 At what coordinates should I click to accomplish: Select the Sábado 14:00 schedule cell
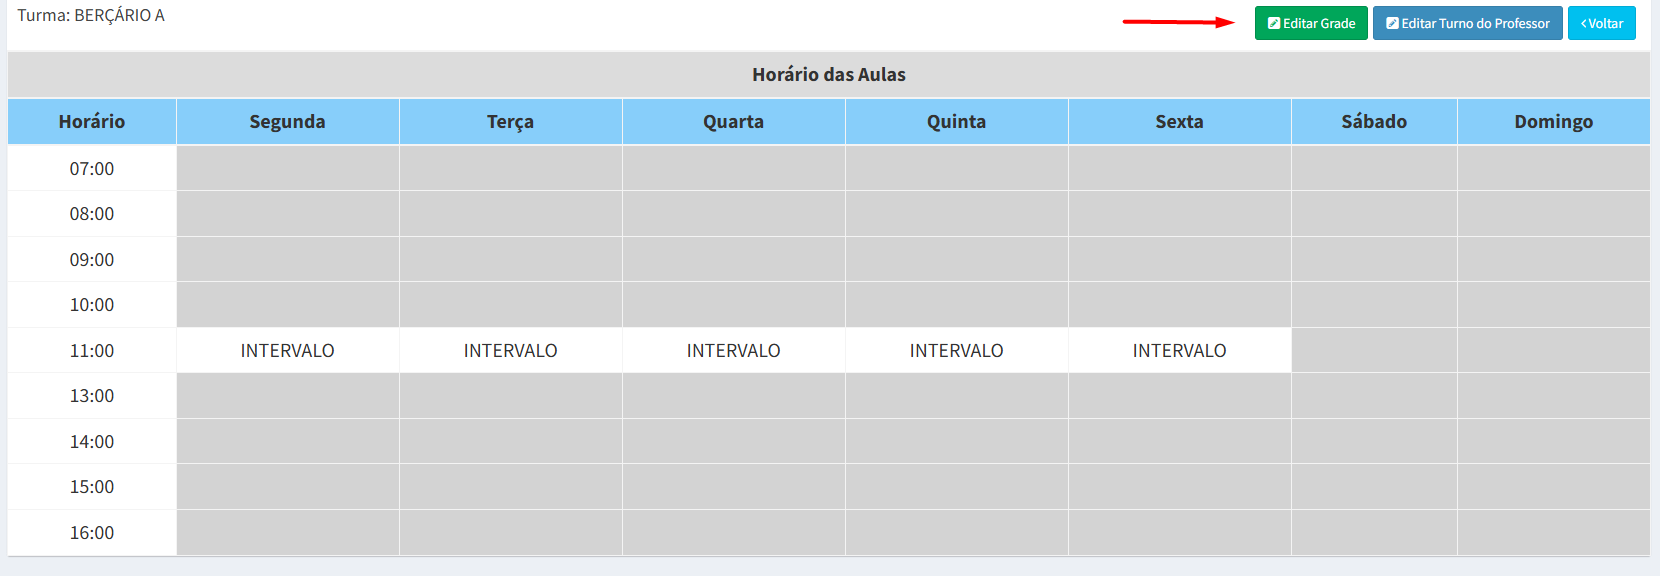pyautogui.click(x=1374, y=441)
